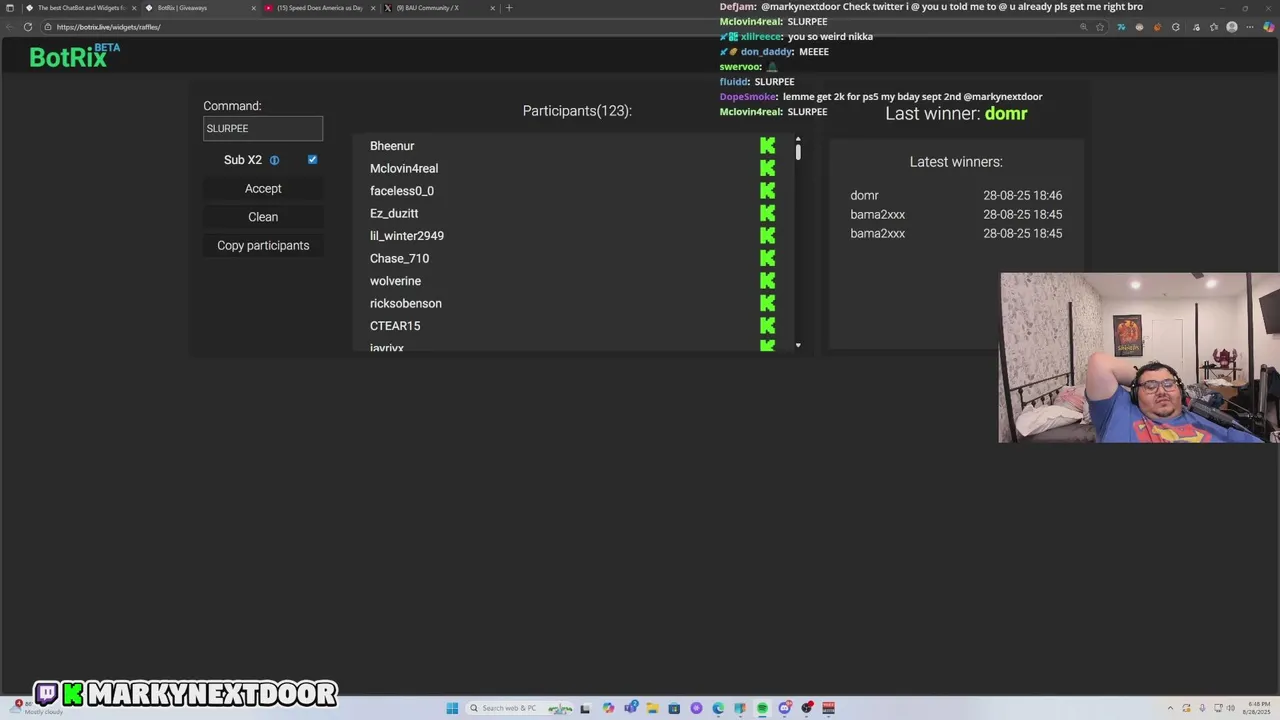Click the Accept button
Image resolution: width=1280 pixels, height=720 pixels.
(x=263, y=188)
